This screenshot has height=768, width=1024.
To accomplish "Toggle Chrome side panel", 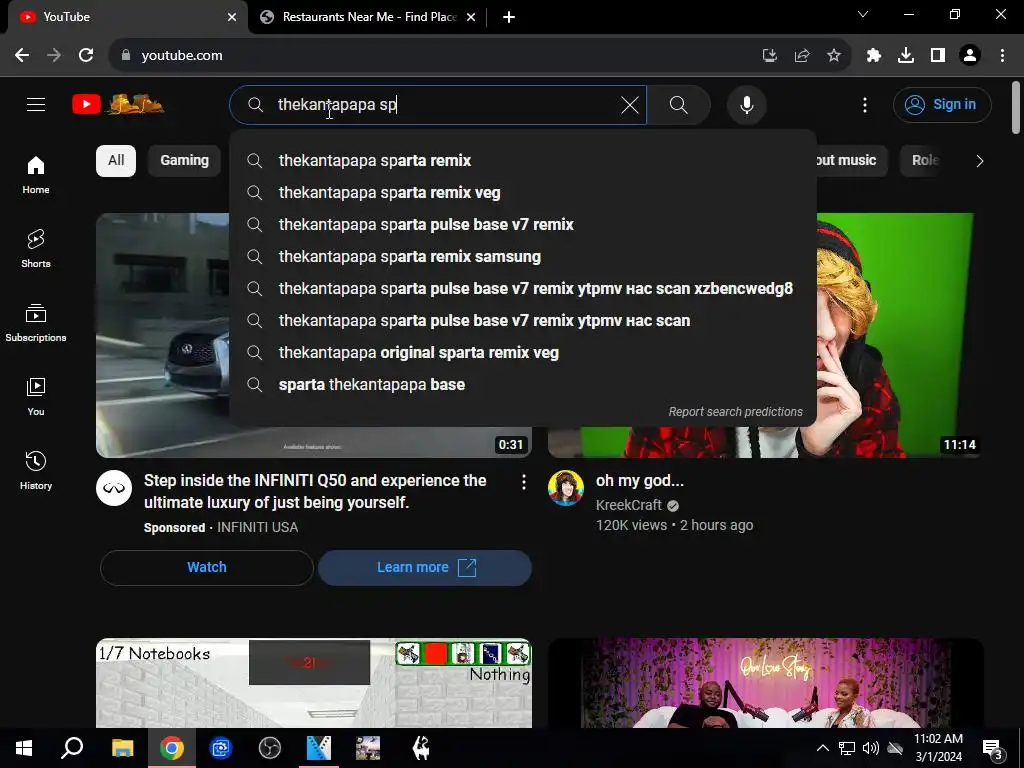I will pyautogui.click(x=938, y=56).
